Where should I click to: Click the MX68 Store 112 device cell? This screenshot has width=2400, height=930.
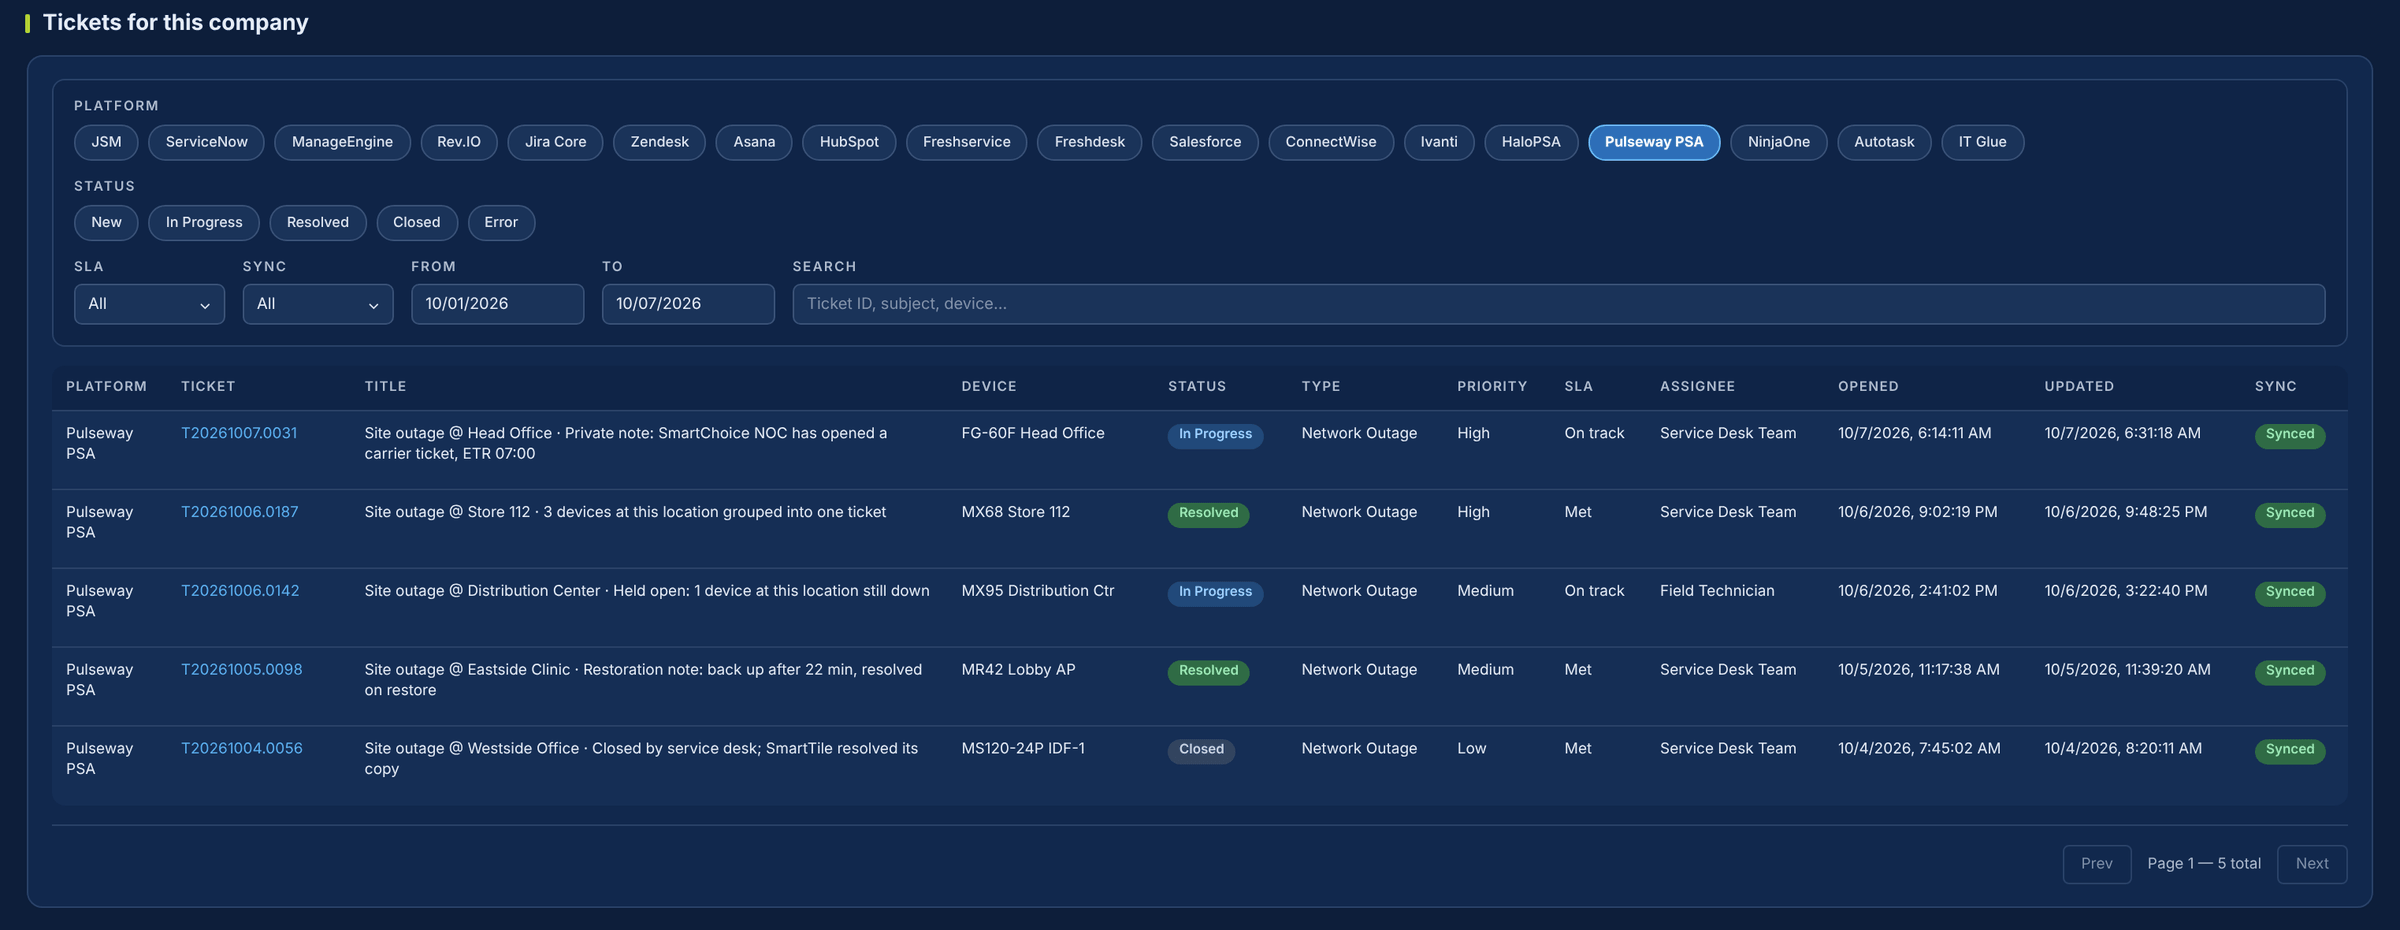pyautogui.click(x=1016, y=512)
